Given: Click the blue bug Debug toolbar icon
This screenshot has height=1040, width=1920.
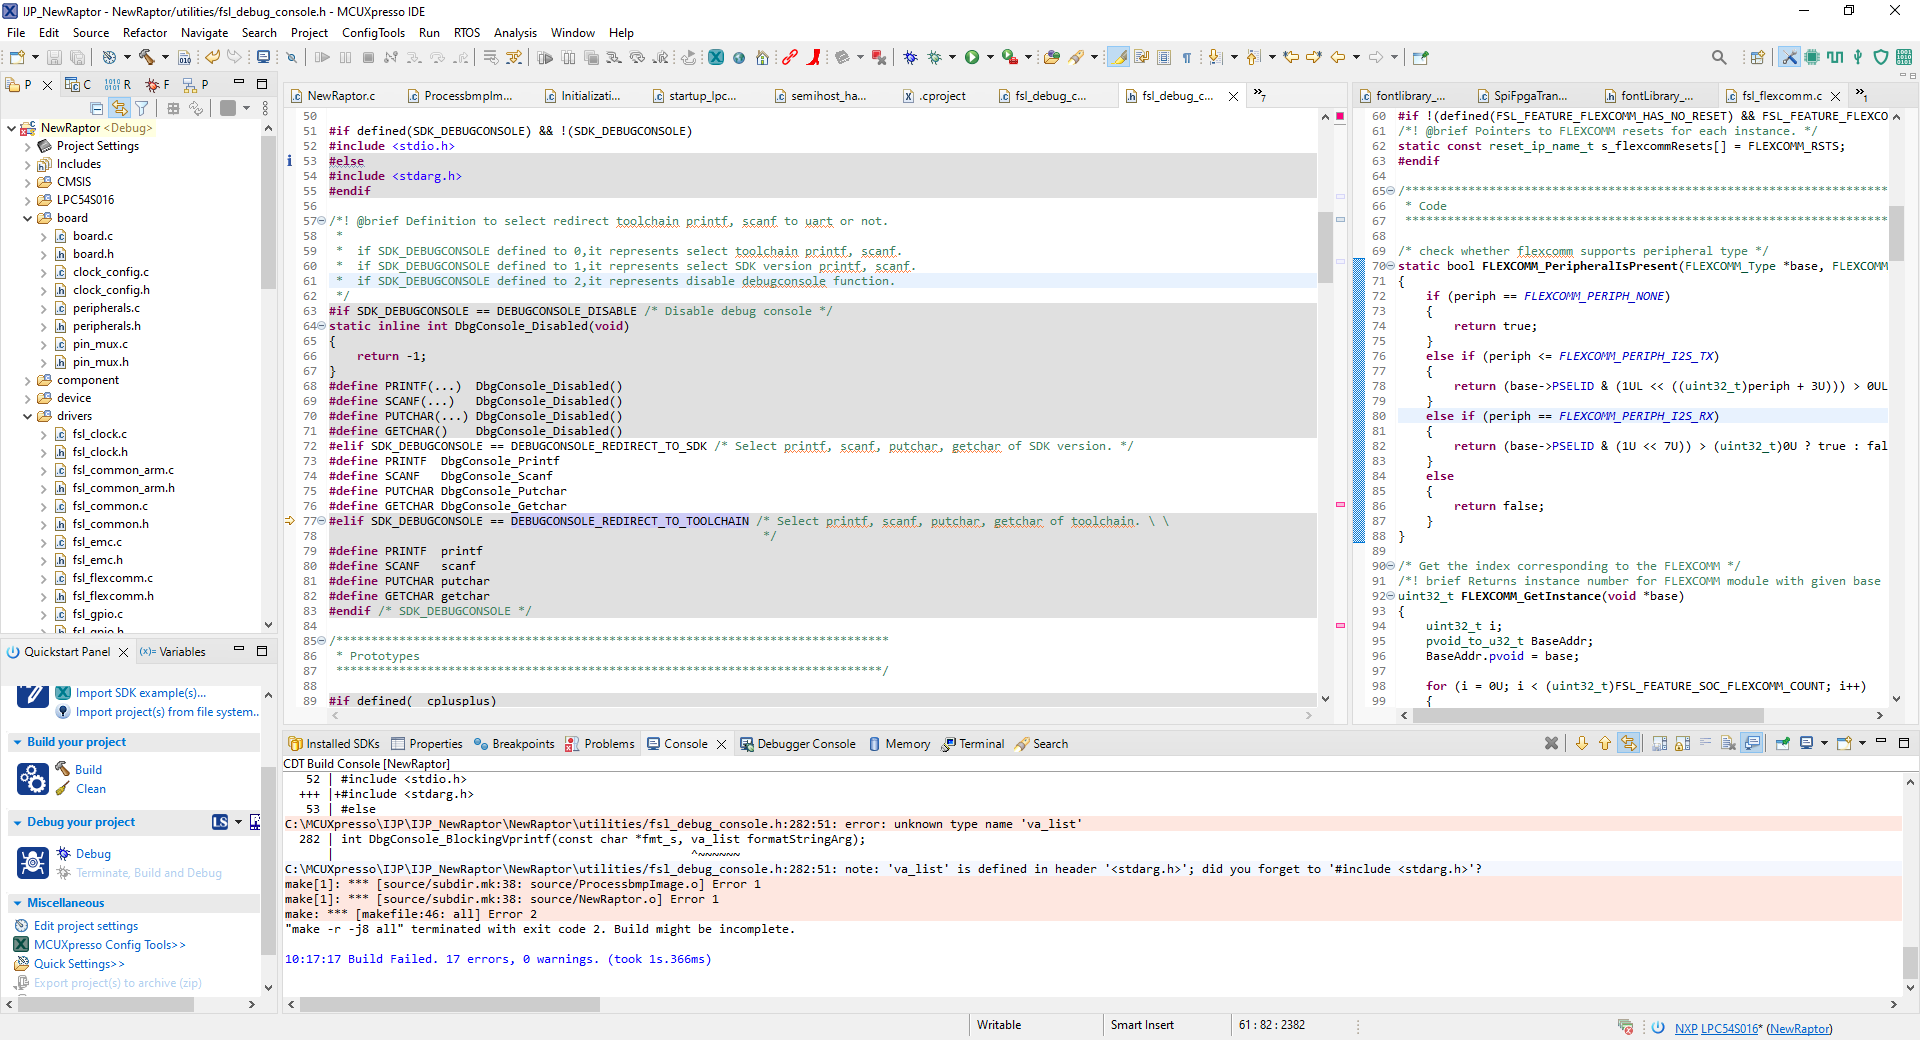Looking at the screenshot, I should pos(910,57).
